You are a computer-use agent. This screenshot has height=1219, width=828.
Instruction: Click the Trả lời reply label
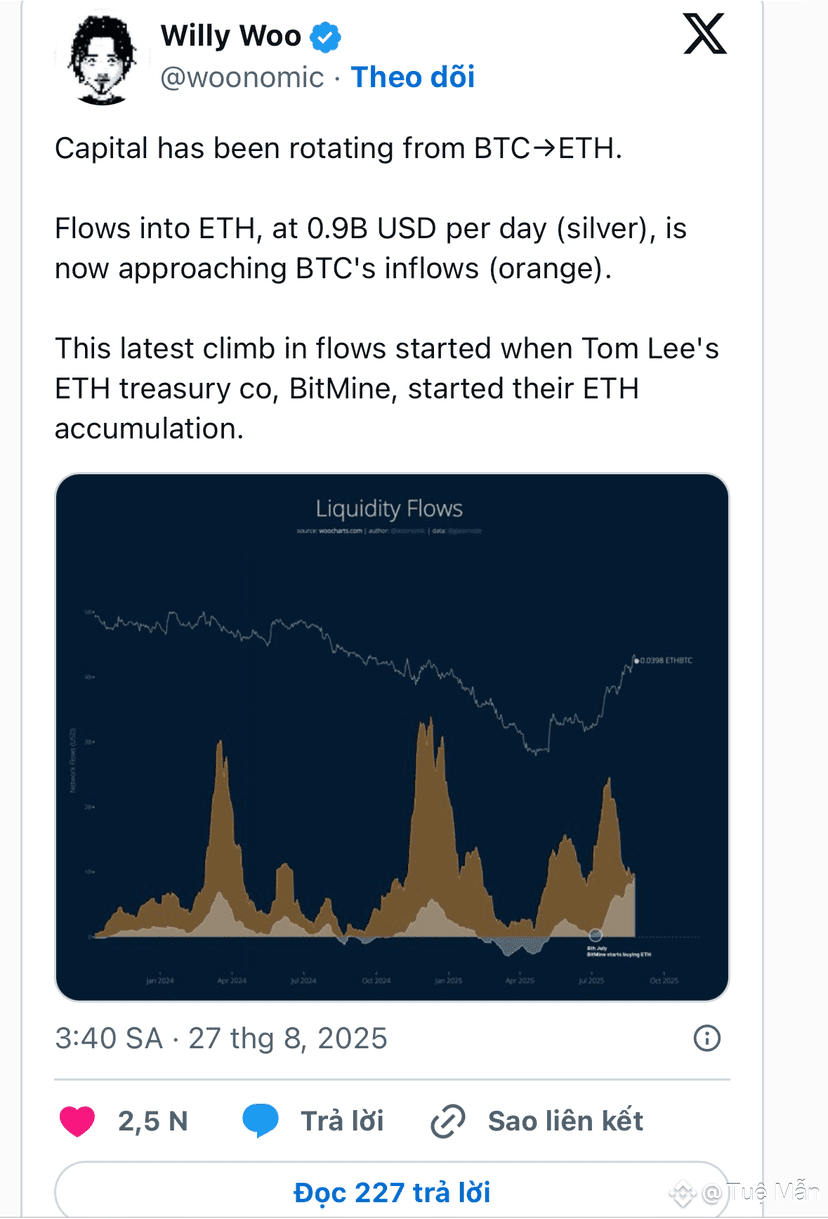342,1121
